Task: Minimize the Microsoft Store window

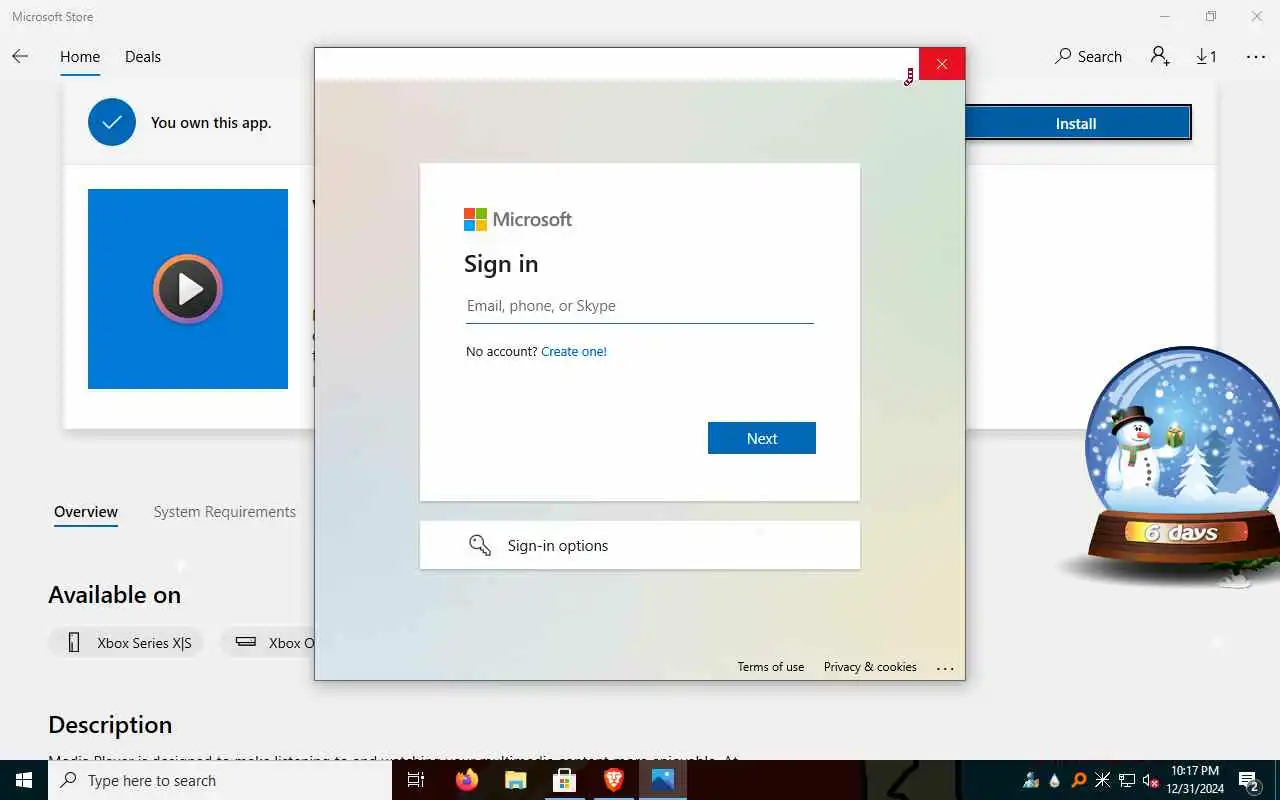Action: [x=1165, y=16]
